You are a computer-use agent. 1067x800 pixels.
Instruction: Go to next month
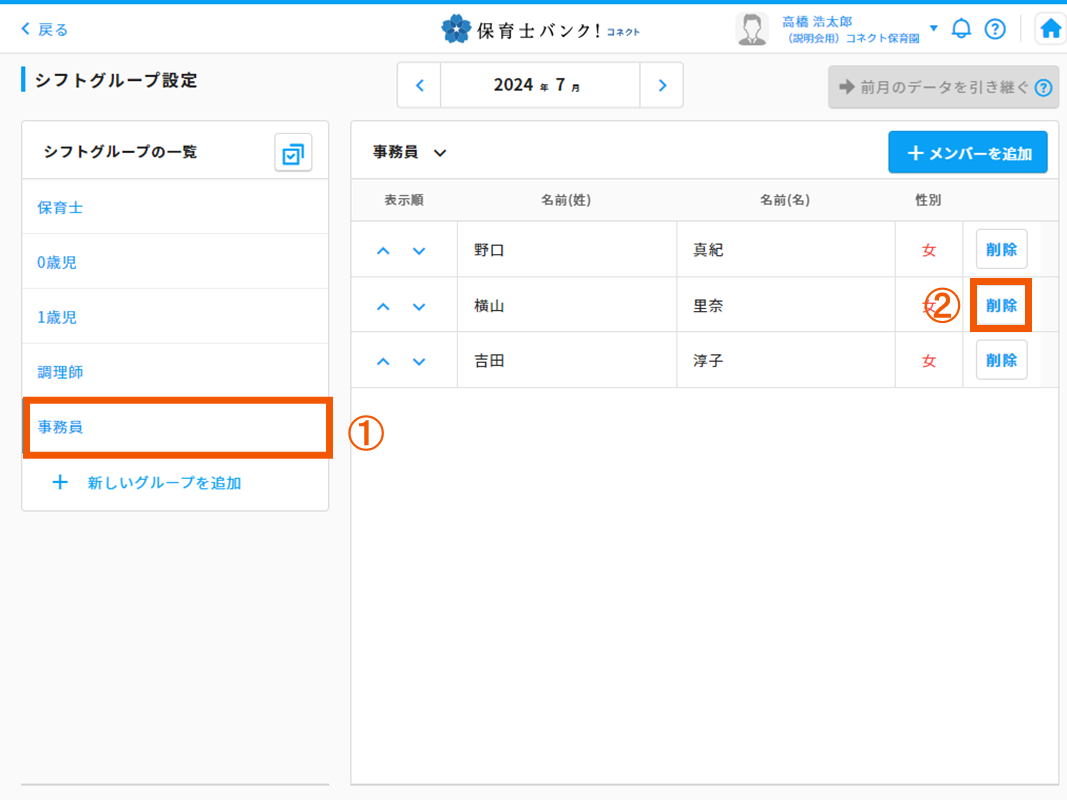click(662, 86)
